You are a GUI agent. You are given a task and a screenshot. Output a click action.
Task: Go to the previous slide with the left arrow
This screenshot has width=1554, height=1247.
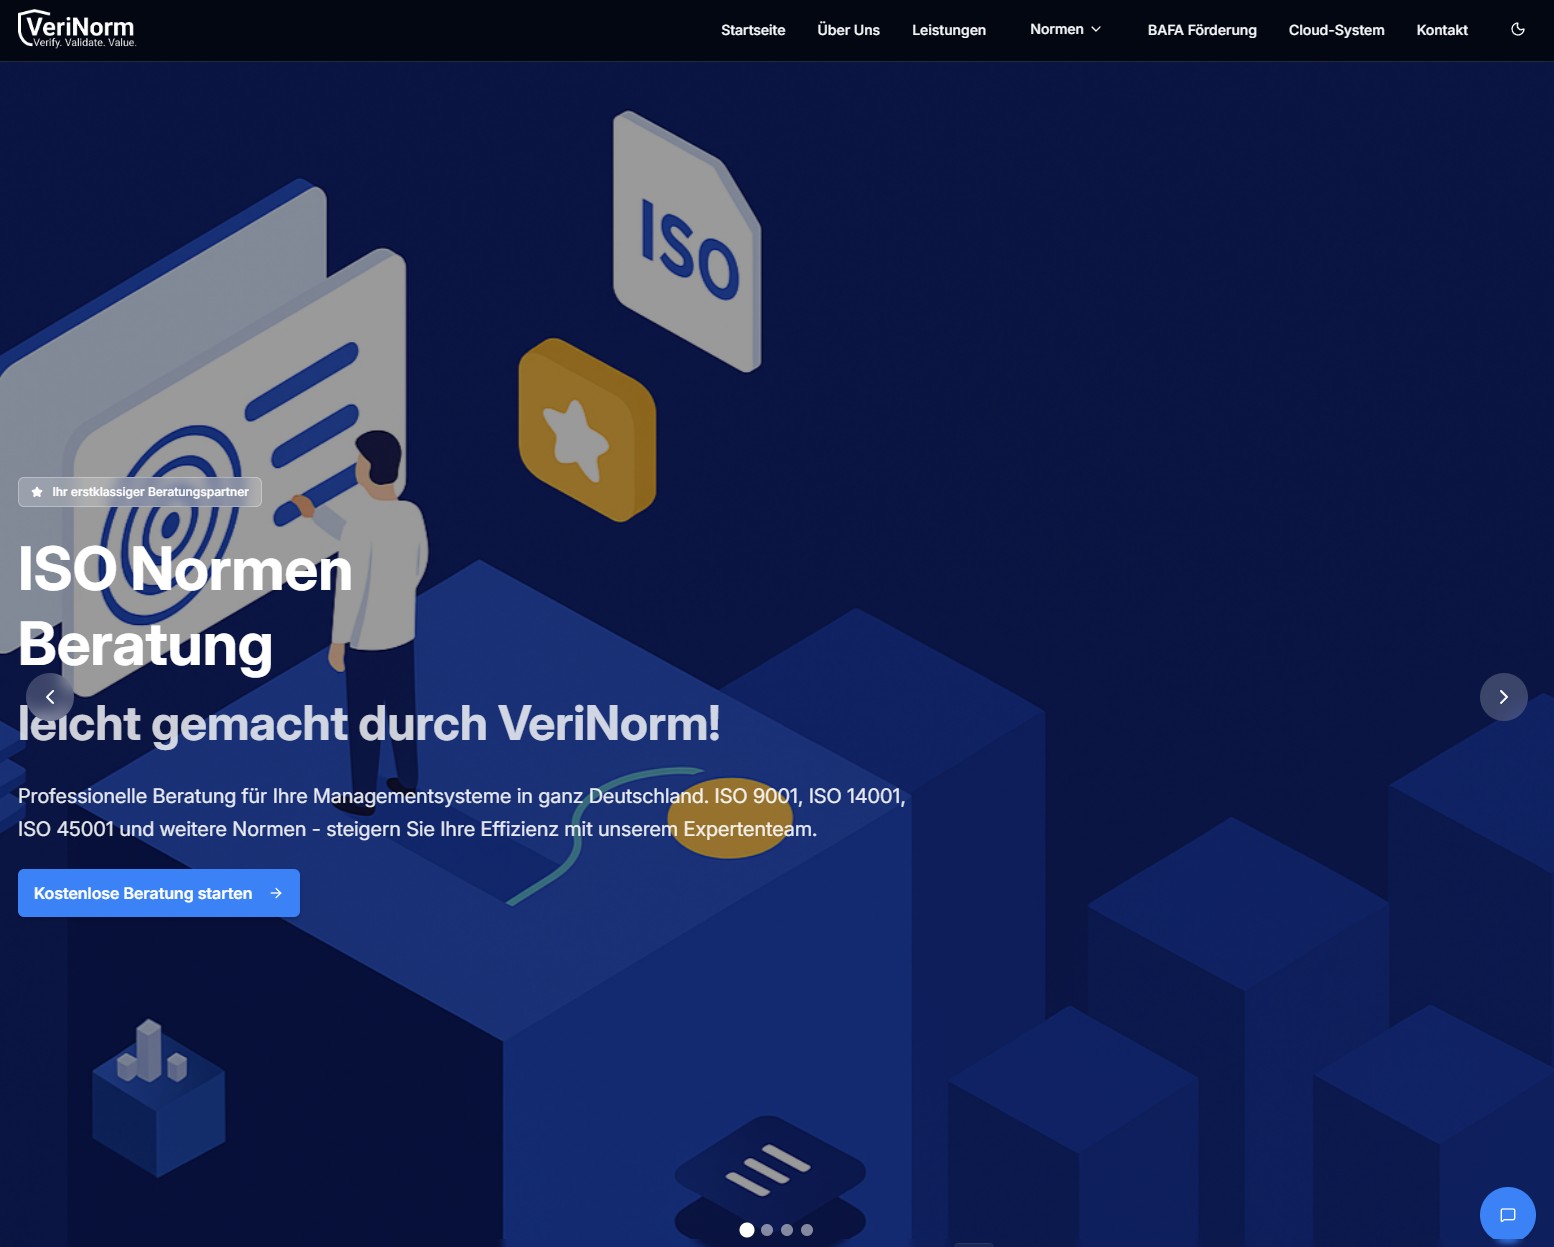(50, 697)
